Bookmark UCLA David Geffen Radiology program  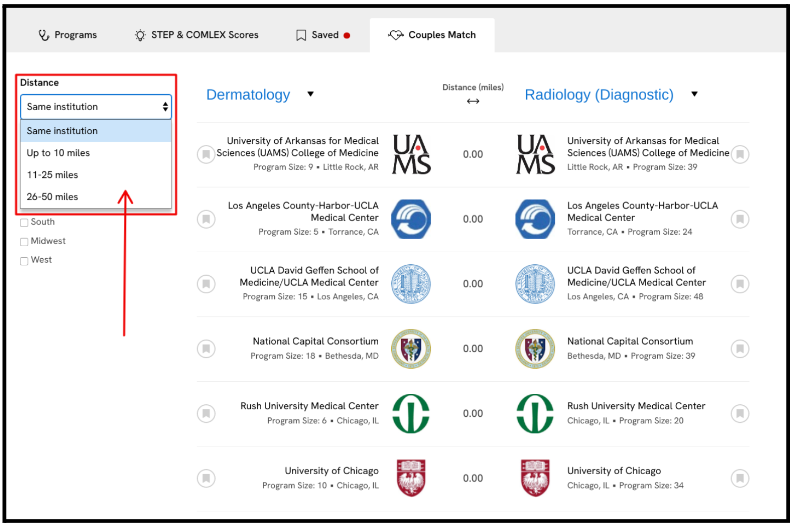[x=740, y=284]
